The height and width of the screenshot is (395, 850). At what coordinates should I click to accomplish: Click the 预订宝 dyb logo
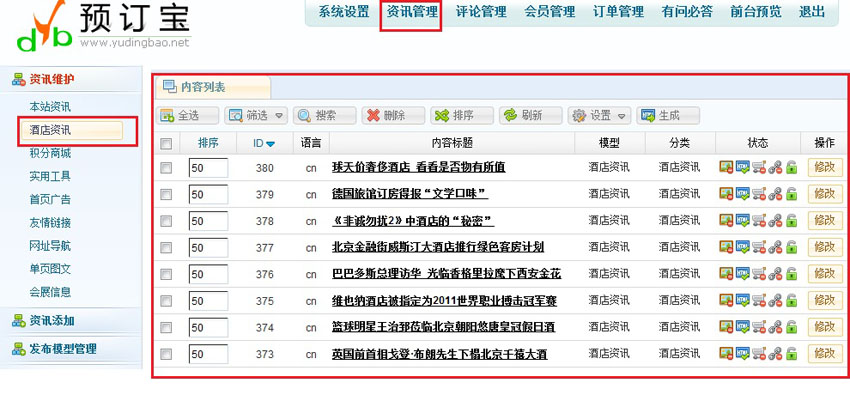click(x=104, y=25)
